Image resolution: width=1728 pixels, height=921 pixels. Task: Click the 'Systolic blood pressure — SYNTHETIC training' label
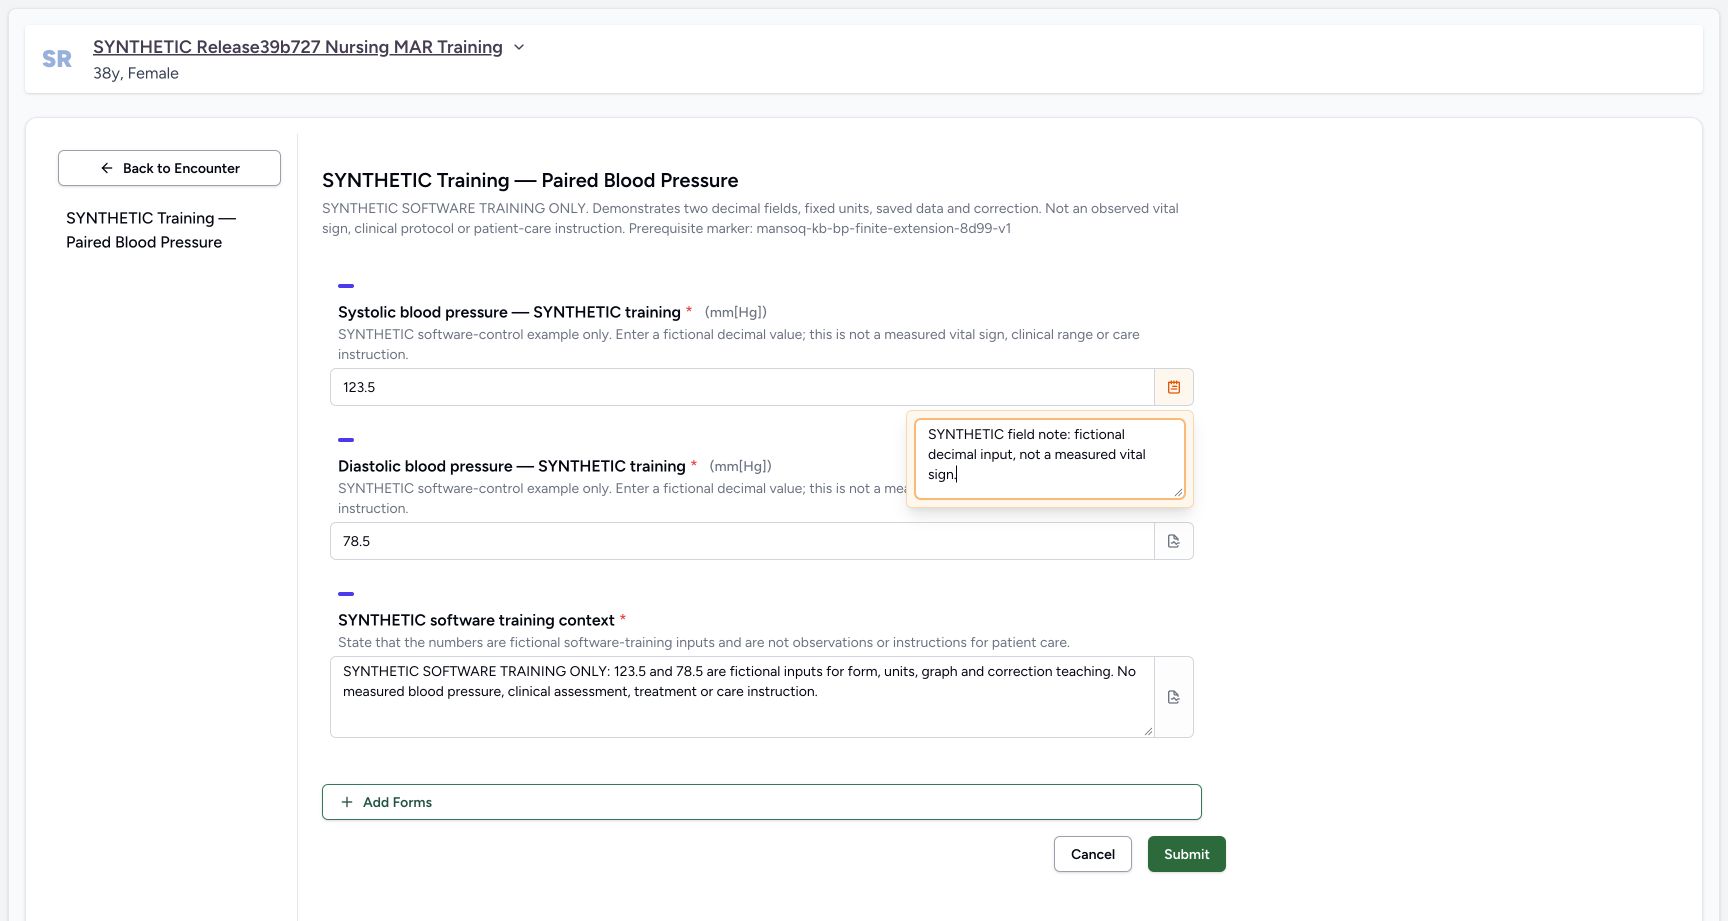click(509, 312)
